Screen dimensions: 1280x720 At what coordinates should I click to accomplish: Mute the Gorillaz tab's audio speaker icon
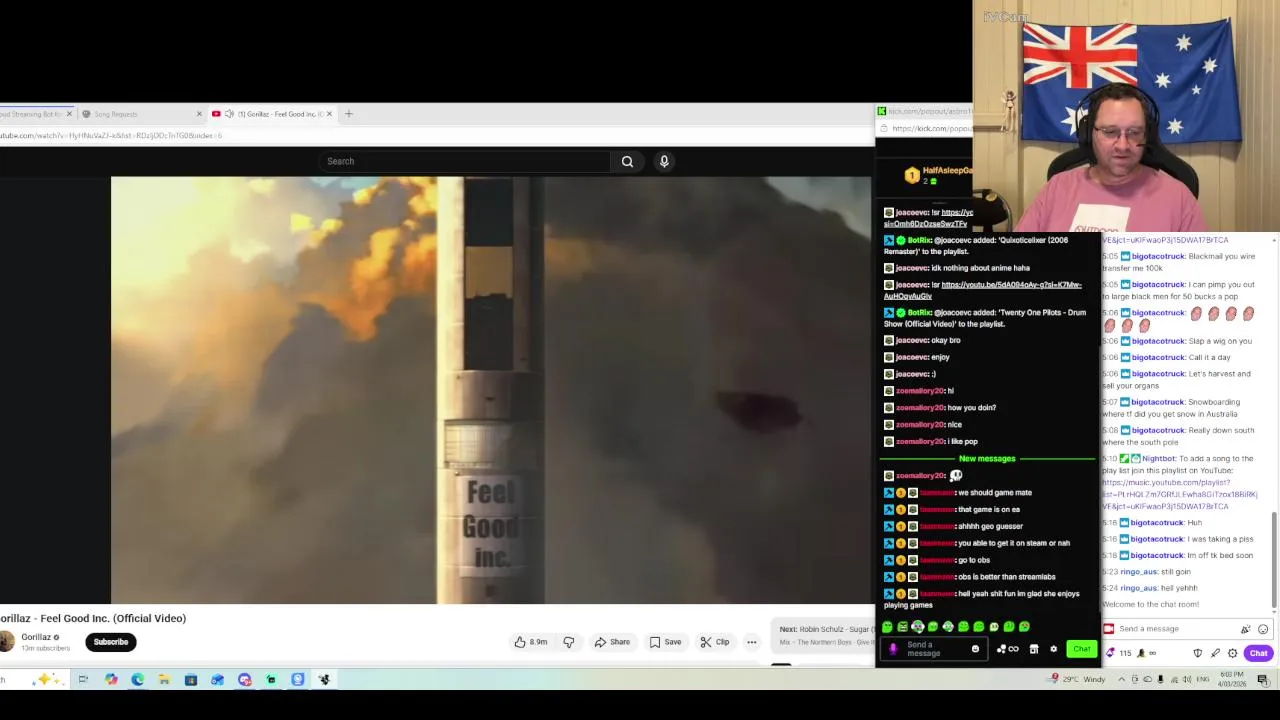(229, 114)
